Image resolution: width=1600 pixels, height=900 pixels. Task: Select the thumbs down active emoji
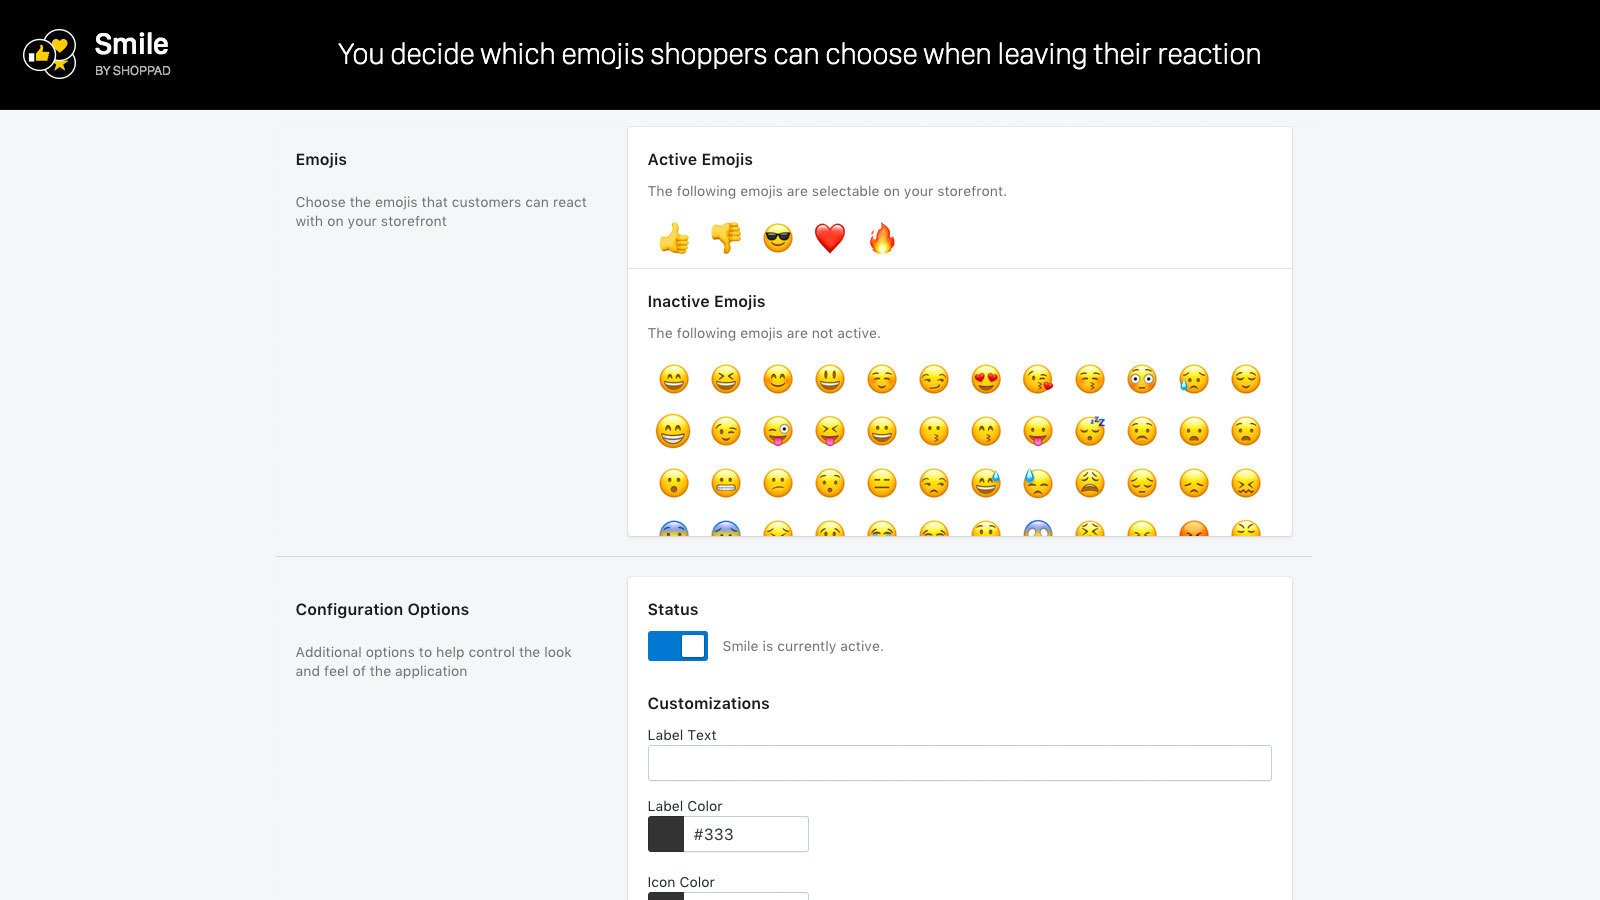(x=725, y=238)
